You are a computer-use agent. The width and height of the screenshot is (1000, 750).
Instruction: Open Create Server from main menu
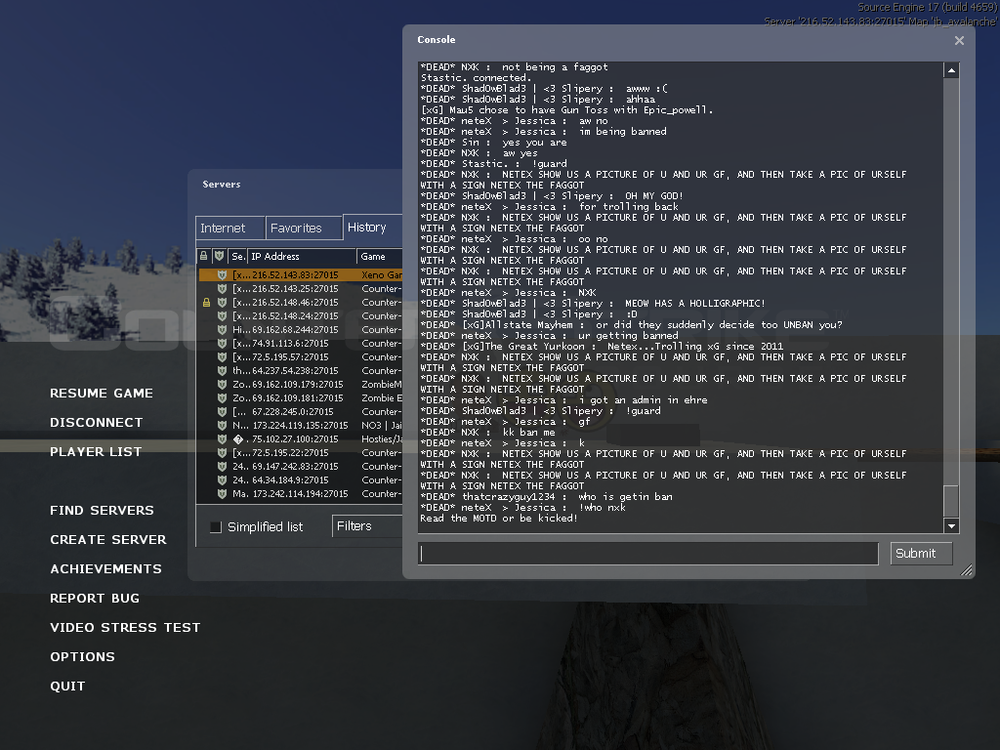(108, 540)
